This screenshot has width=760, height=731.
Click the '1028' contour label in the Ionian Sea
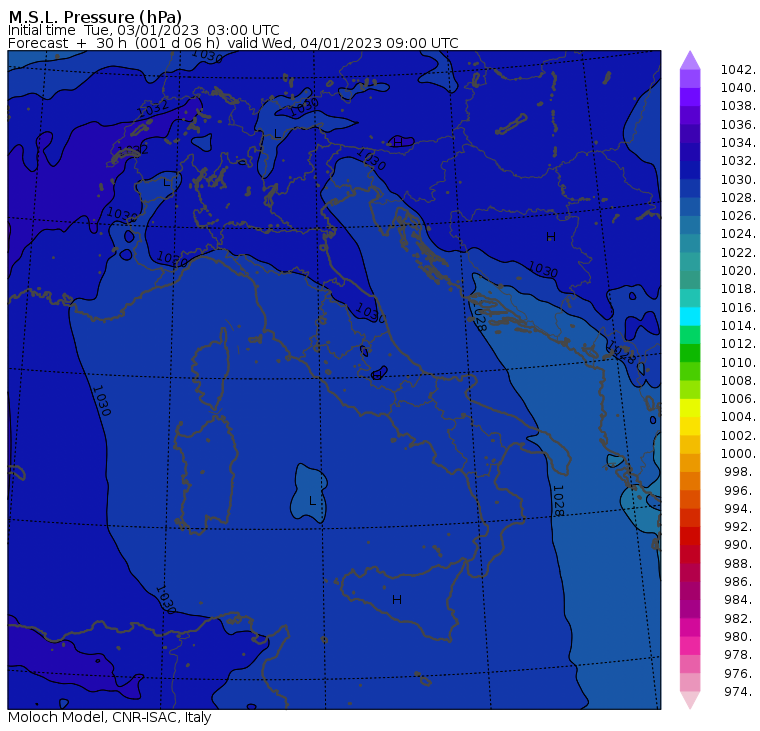click(x=558, y=500)
